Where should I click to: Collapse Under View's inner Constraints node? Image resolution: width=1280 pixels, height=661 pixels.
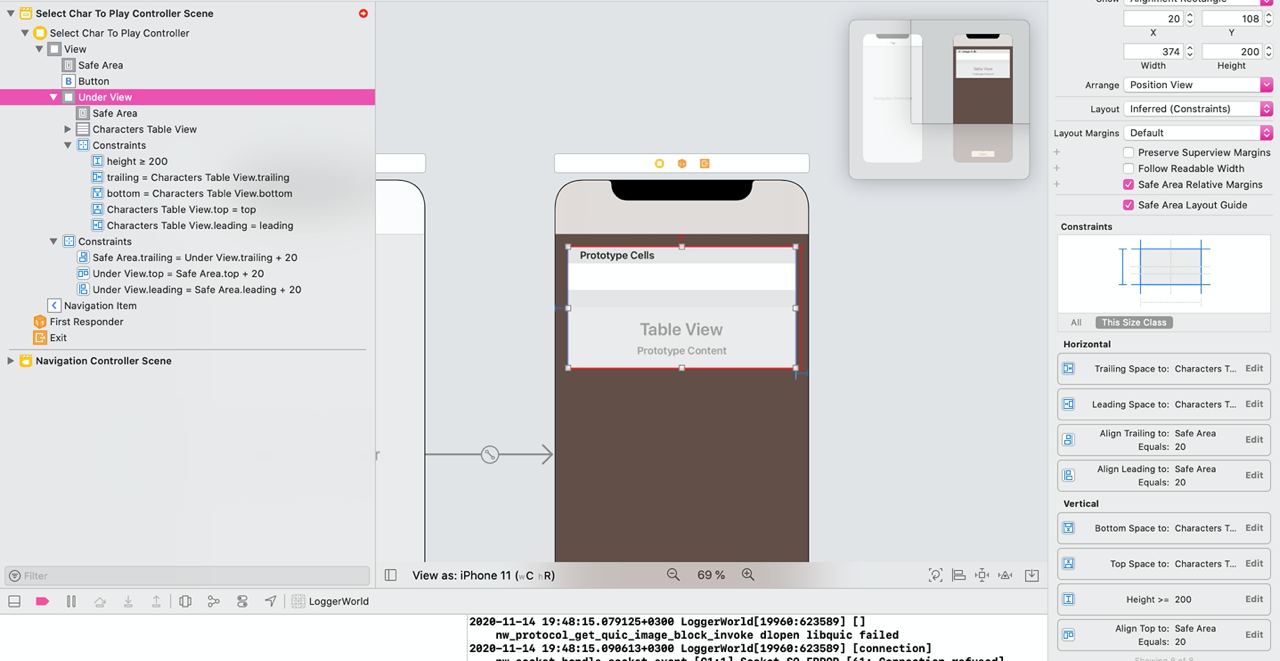(67, 145)
